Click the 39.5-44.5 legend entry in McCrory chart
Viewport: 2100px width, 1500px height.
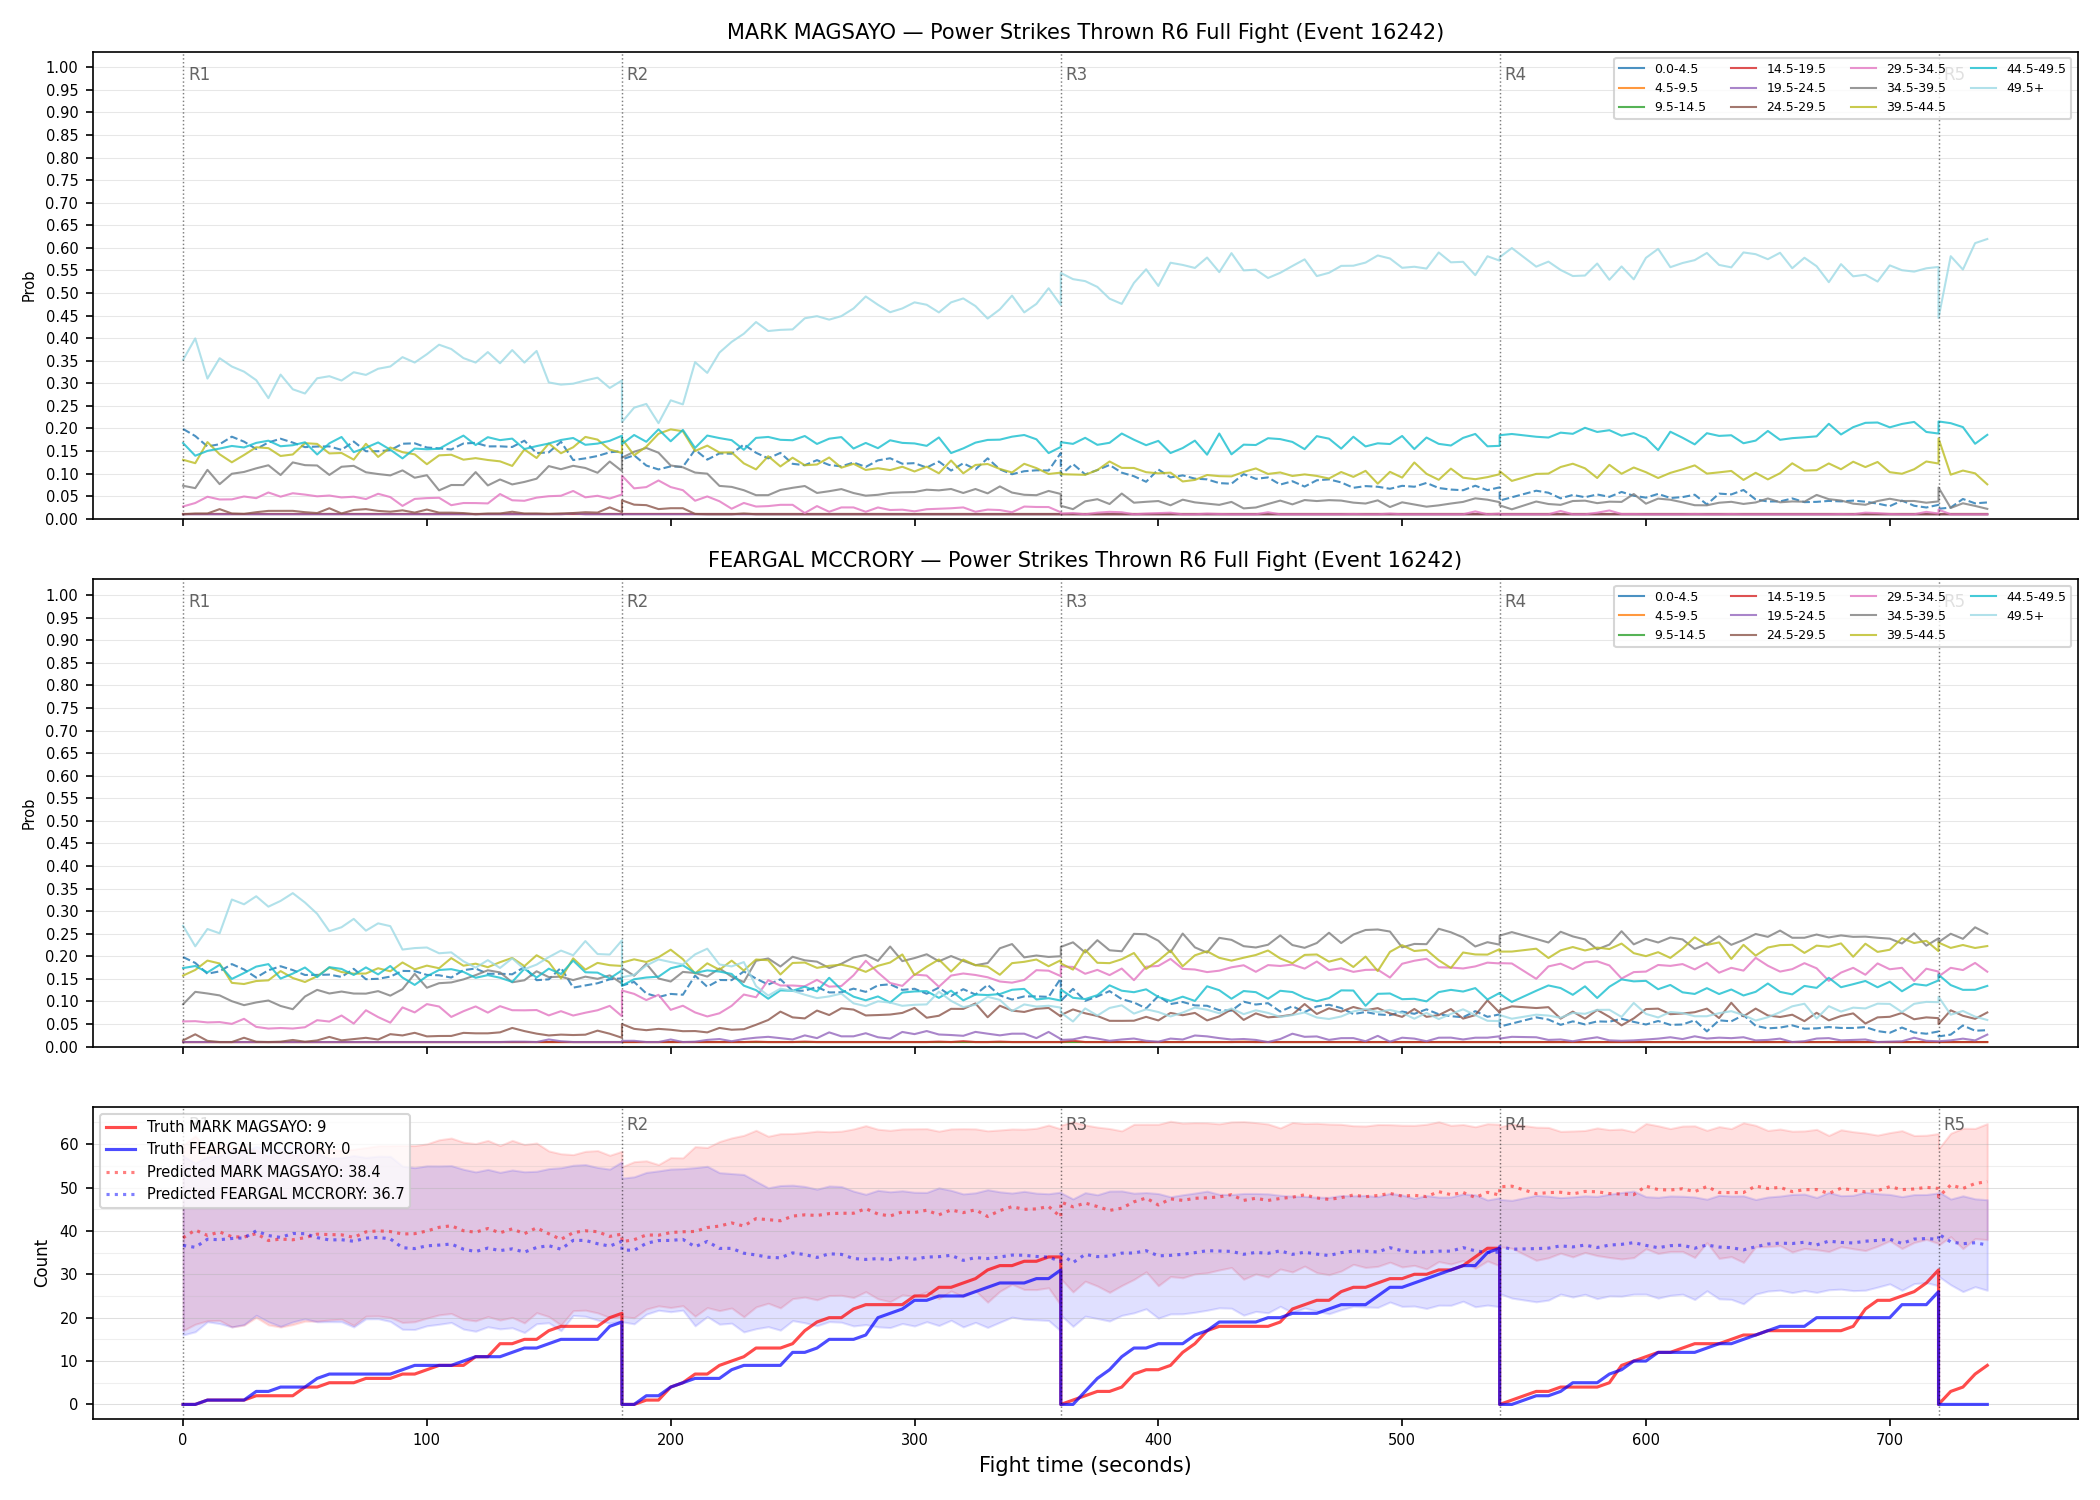[x=1899, y=635]
